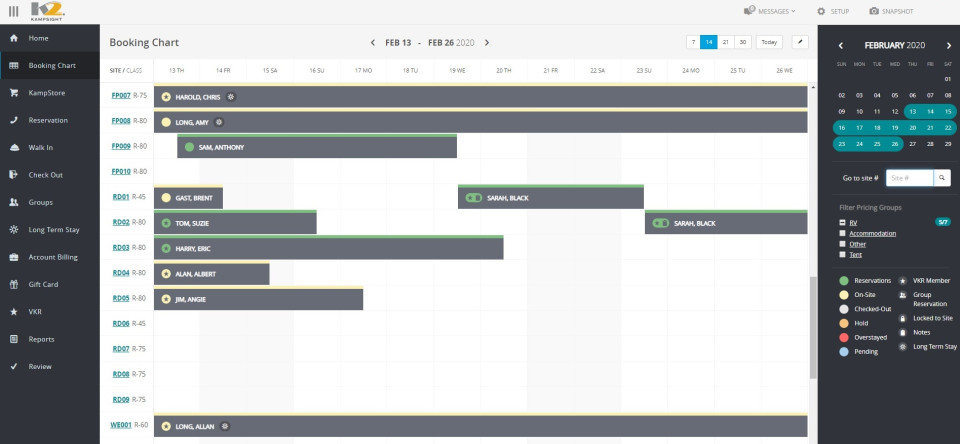Open site link RD01
The image size is (960, 444).
click(x=121, y=197)
